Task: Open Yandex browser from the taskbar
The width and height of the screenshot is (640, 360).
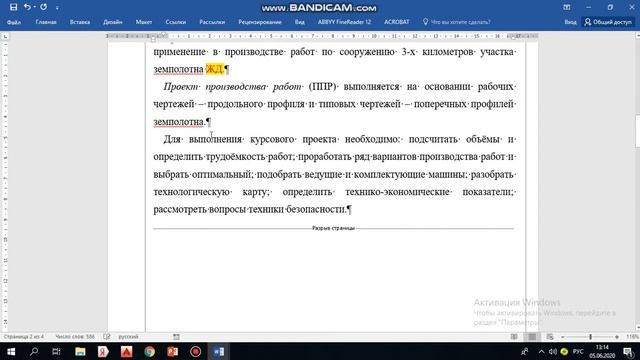Action: [103, 351]
